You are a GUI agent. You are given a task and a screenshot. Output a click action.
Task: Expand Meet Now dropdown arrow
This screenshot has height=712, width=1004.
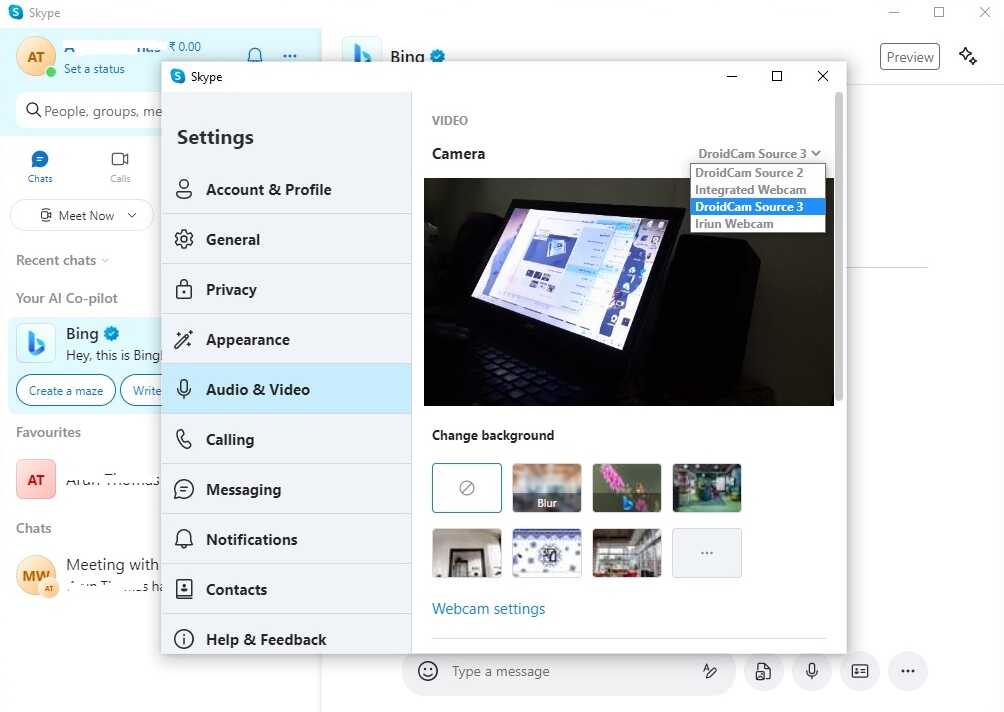(x=132, y=215)
